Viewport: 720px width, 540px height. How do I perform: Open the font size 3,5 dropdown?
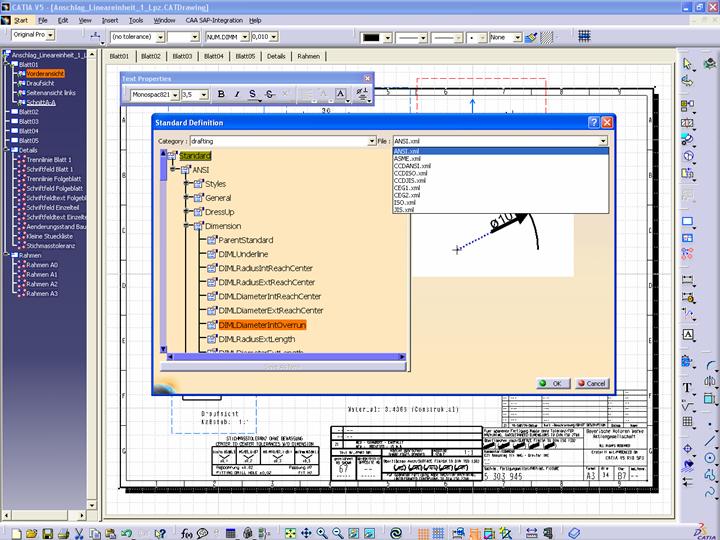point(204,95)
